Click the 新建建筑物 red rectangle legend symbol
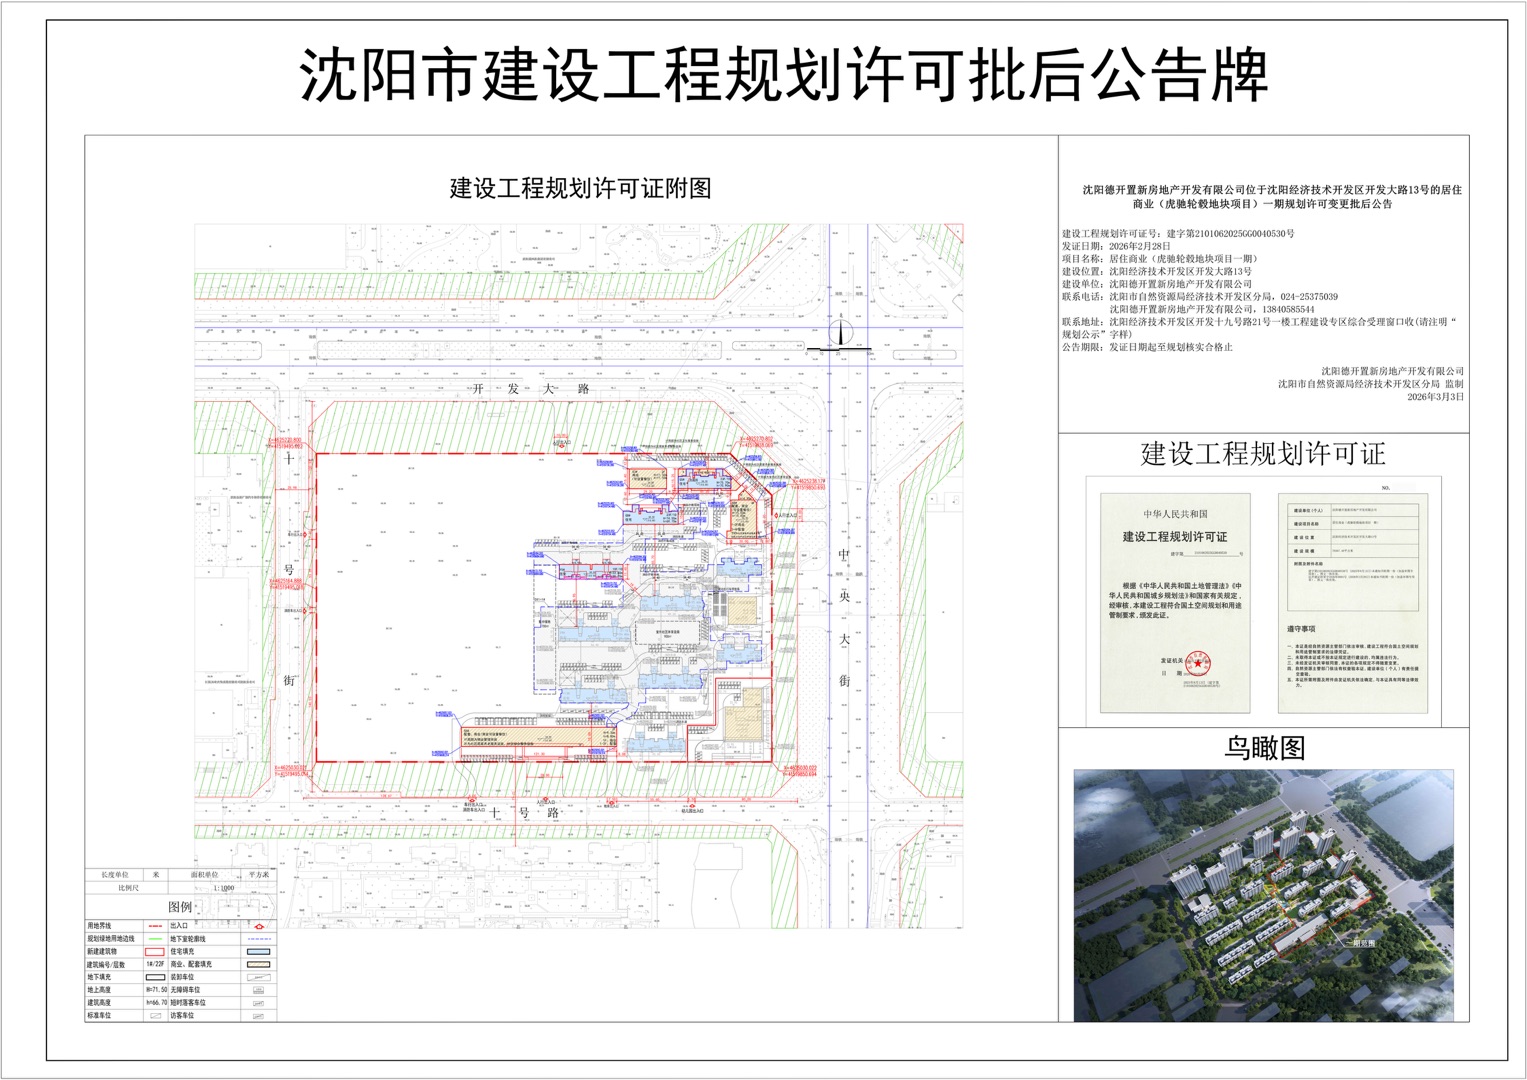Image resolution: width=1527 pixels, height=1080 pixels. tap(154, 952)
